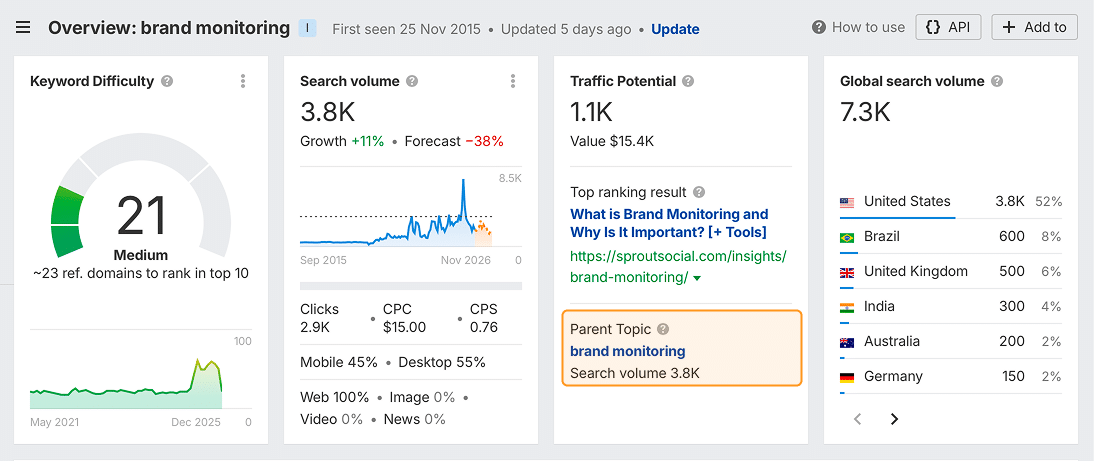Click the Search volume help icon
The width and height of the screenshot is (1094, 461).
click(x=412, y=81)
